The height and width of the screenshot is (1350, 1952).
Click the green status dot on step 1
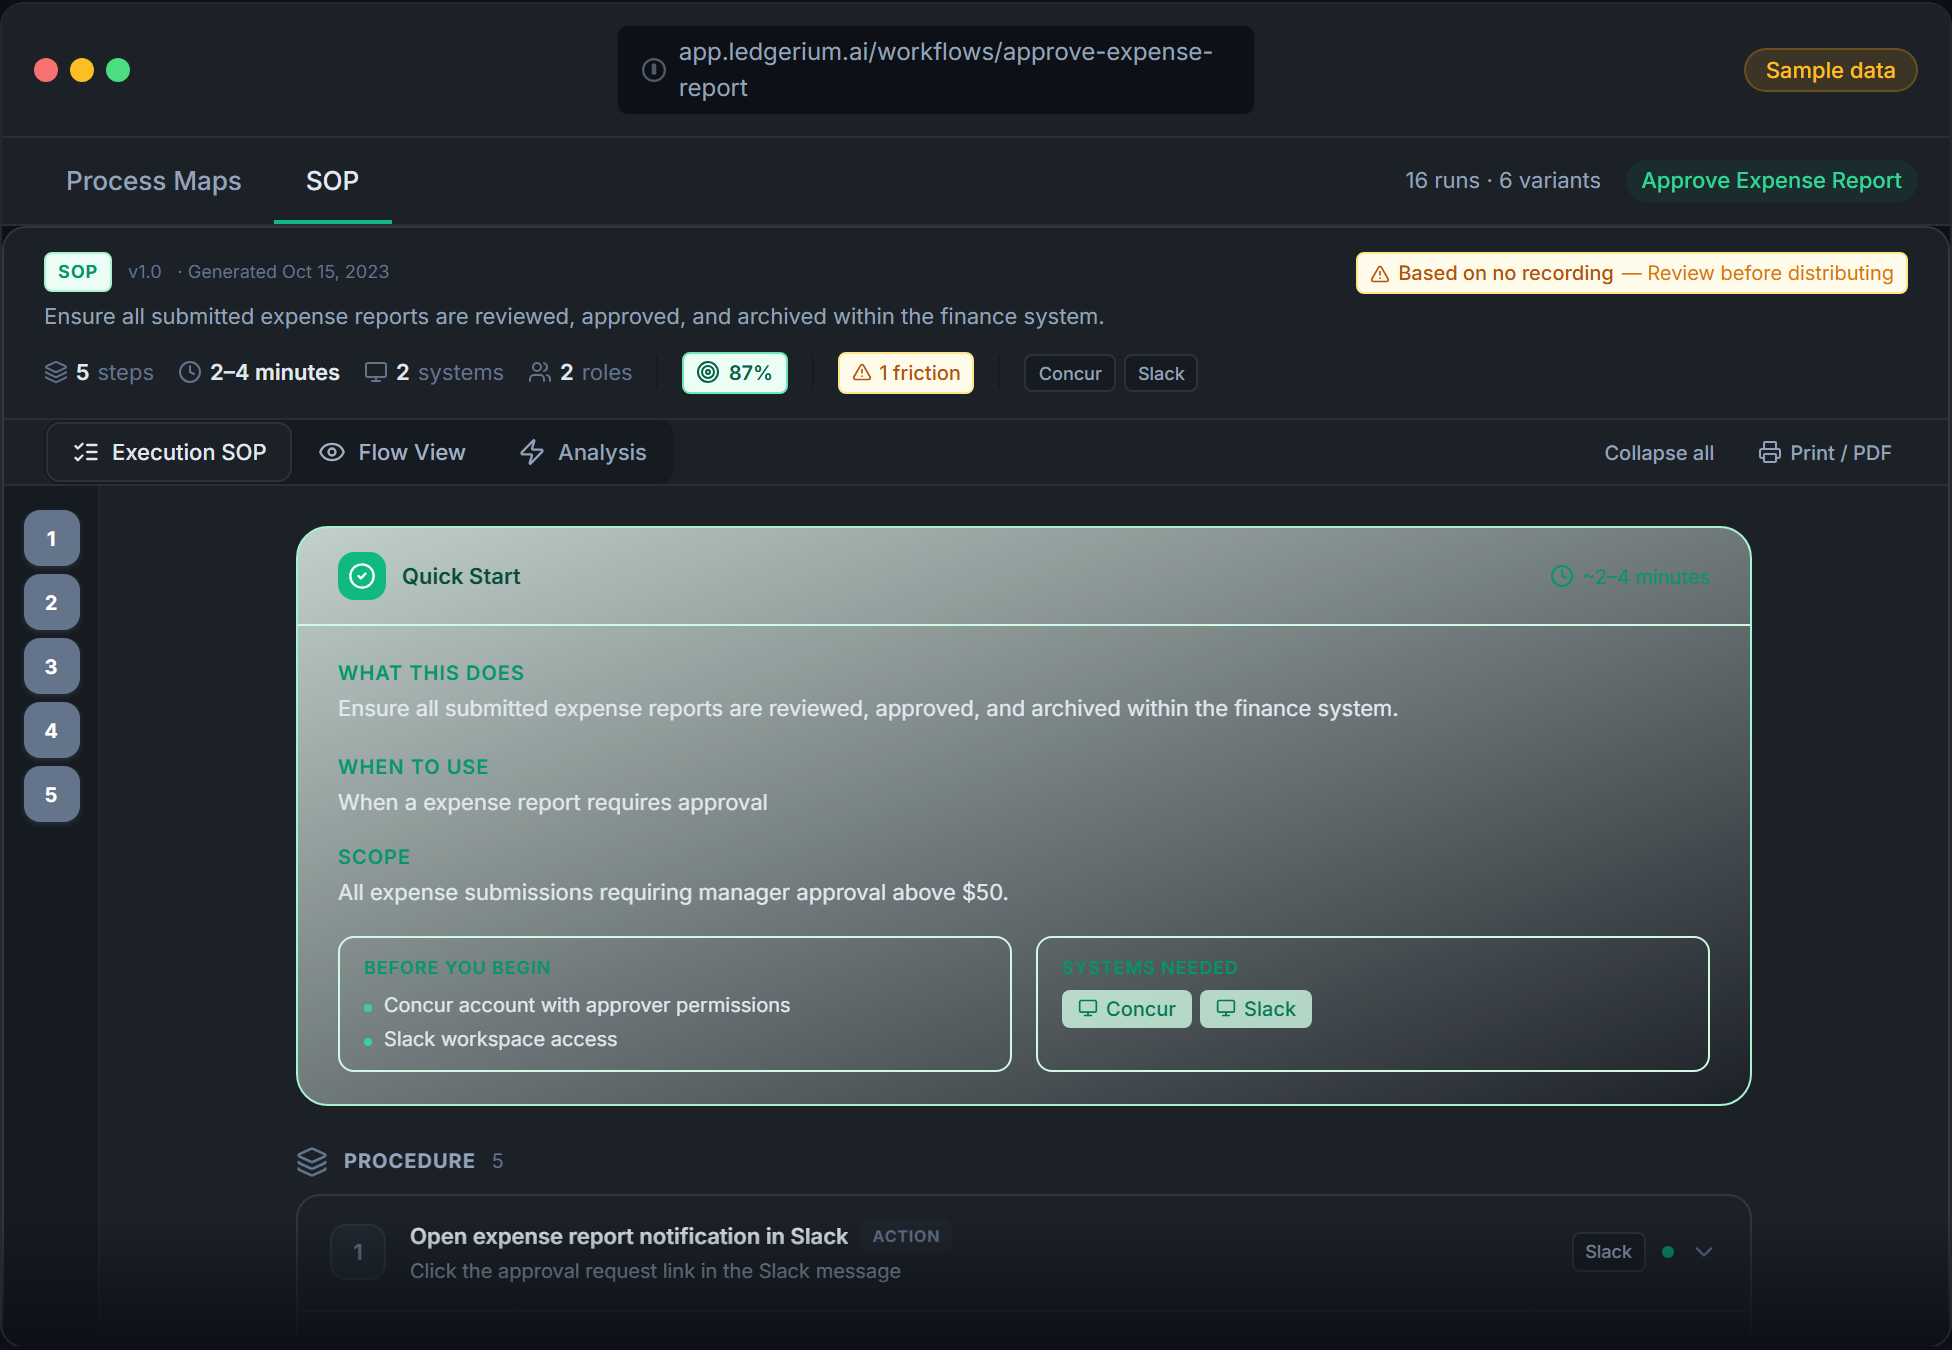pos(1668,1252)
